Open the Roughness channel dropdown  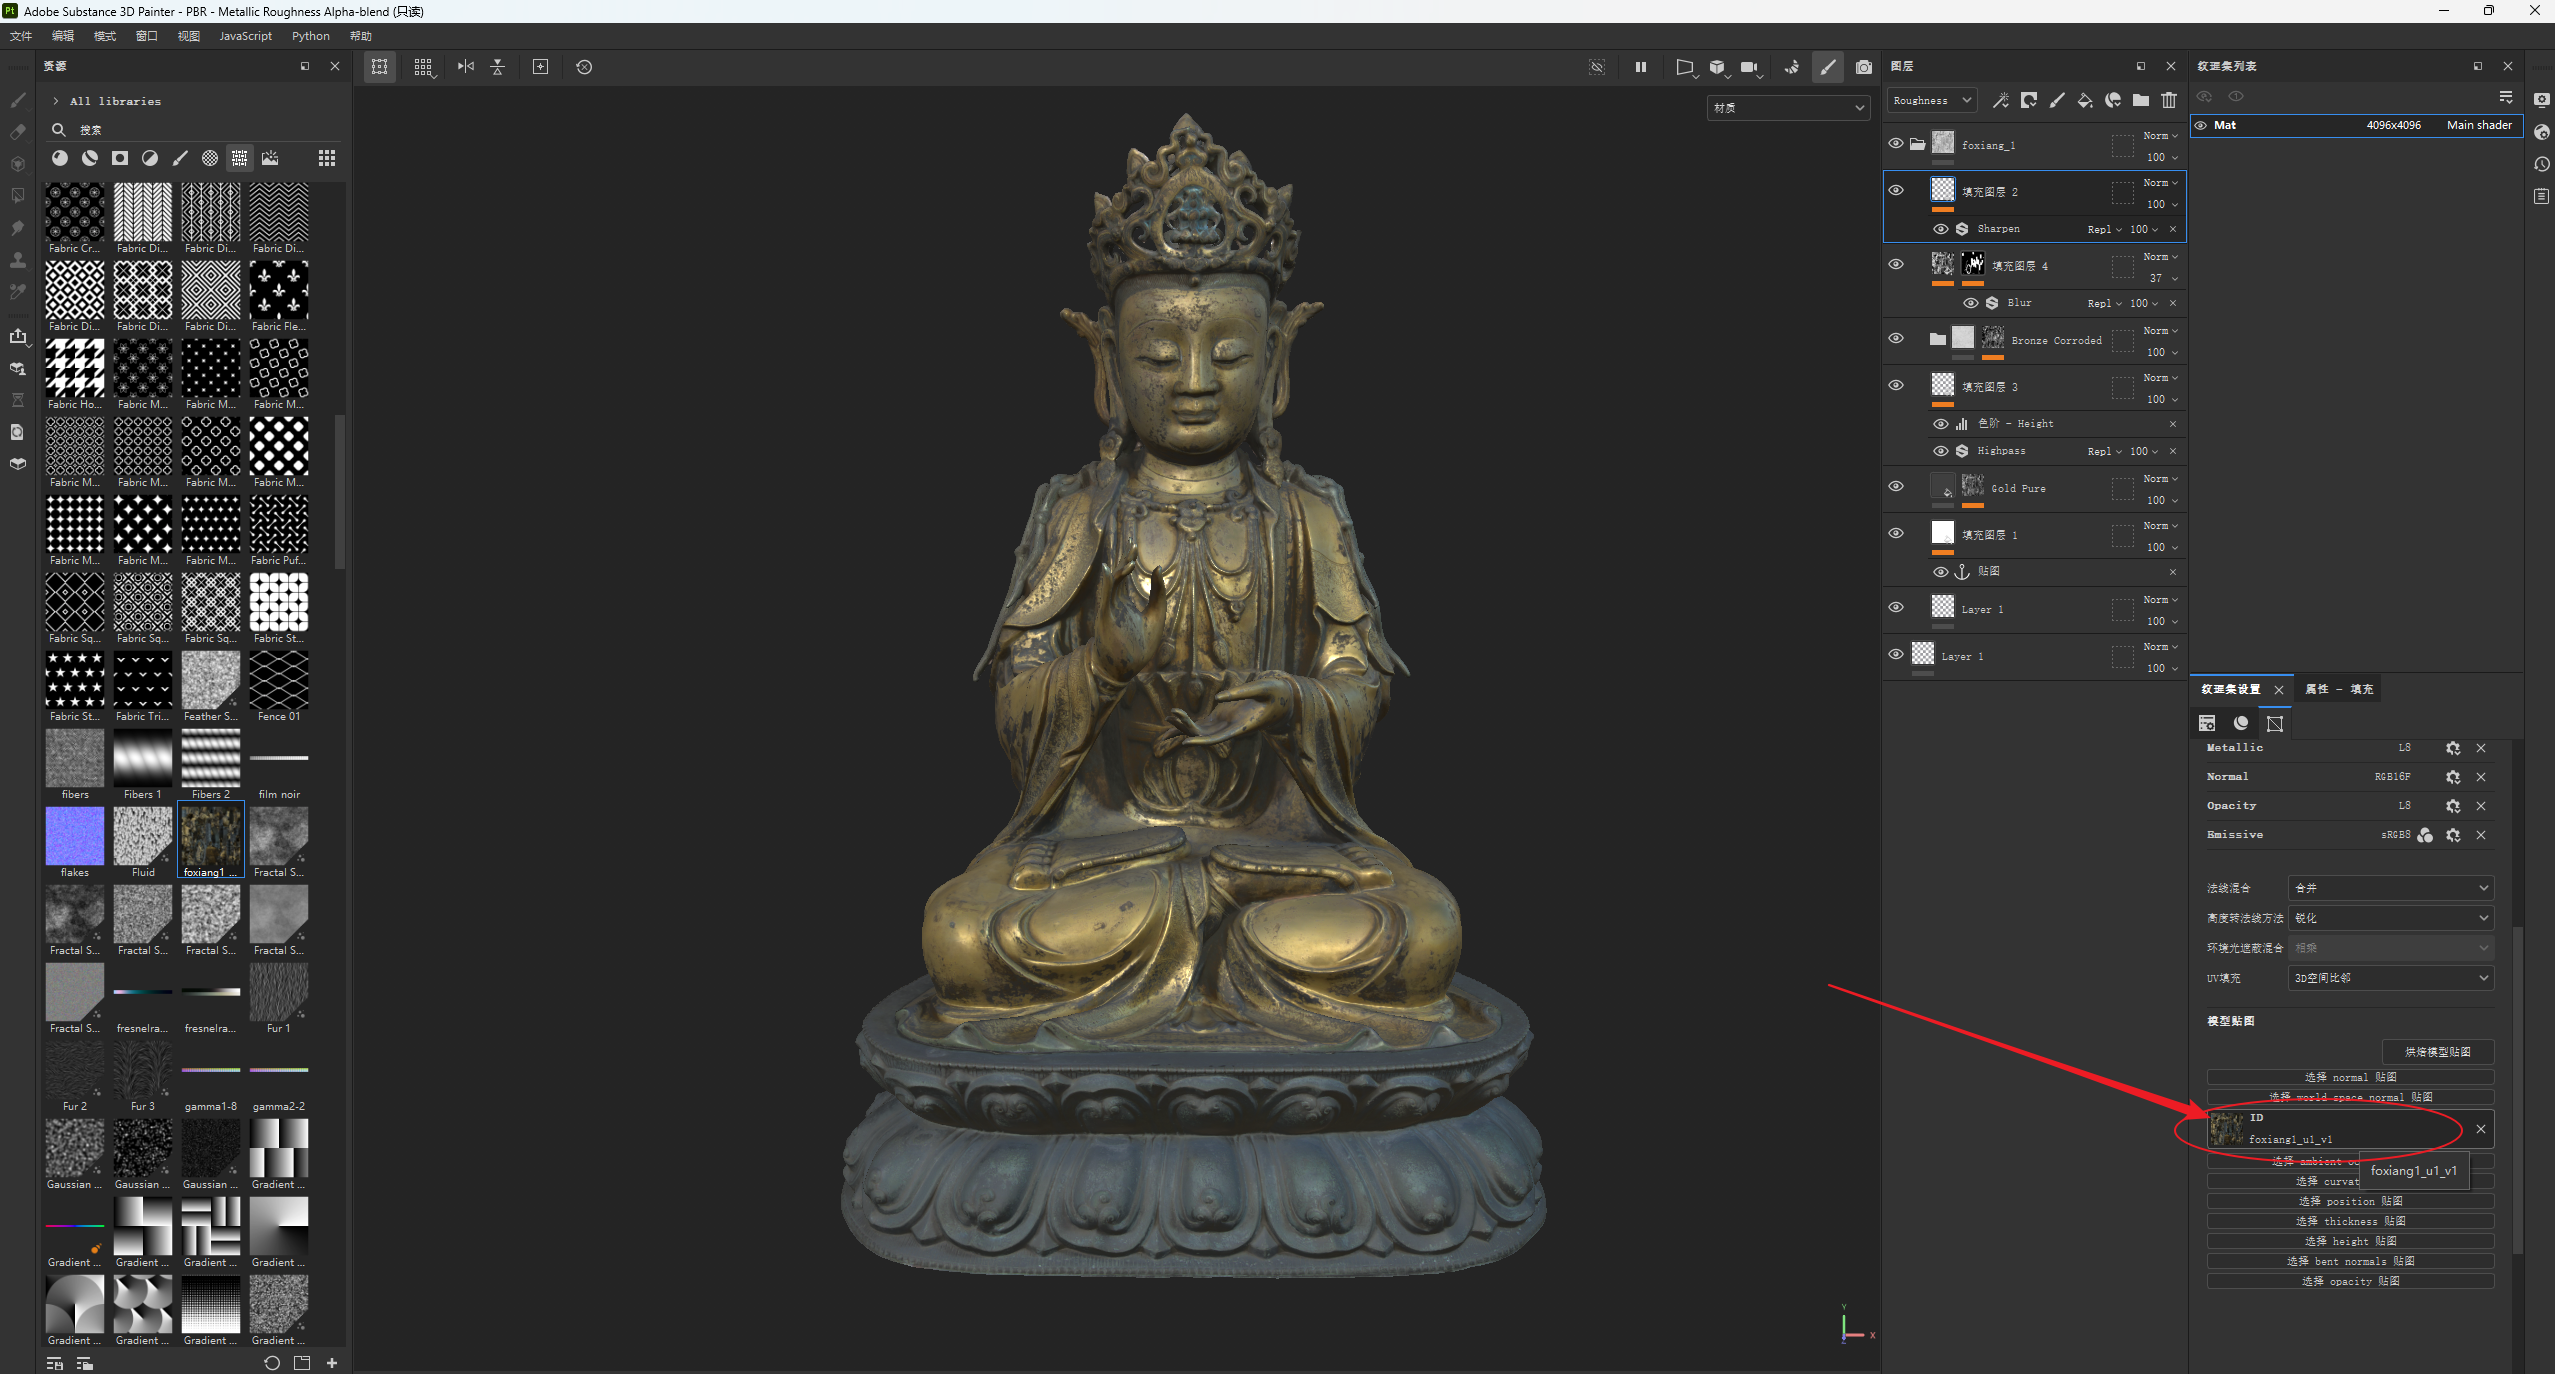tap(1931, 100)
